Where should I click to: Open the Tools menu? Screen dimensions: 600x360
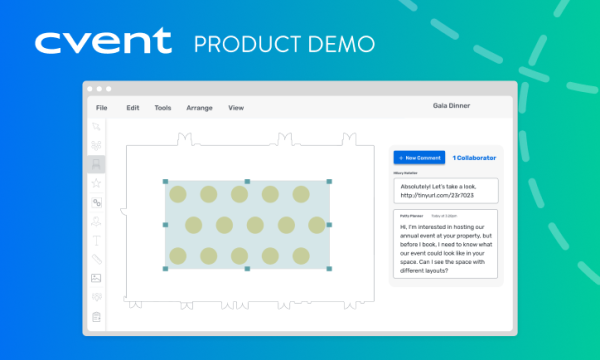(163, 108)
